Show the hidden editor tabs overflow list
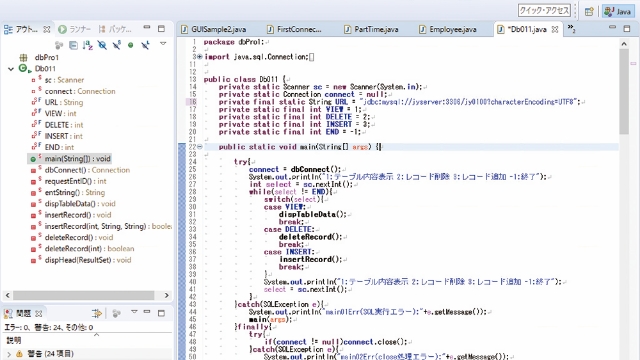 pos(571,29)
